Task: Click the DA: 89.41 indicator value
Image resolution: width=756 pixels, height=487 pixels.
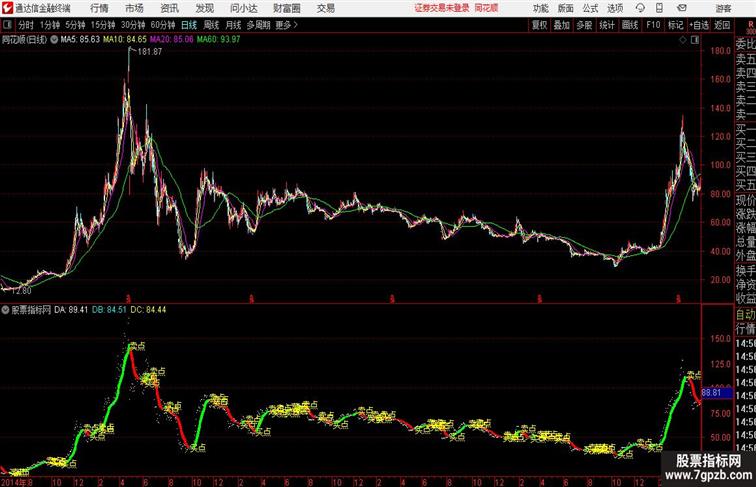Action: click(x=71, y=310)
